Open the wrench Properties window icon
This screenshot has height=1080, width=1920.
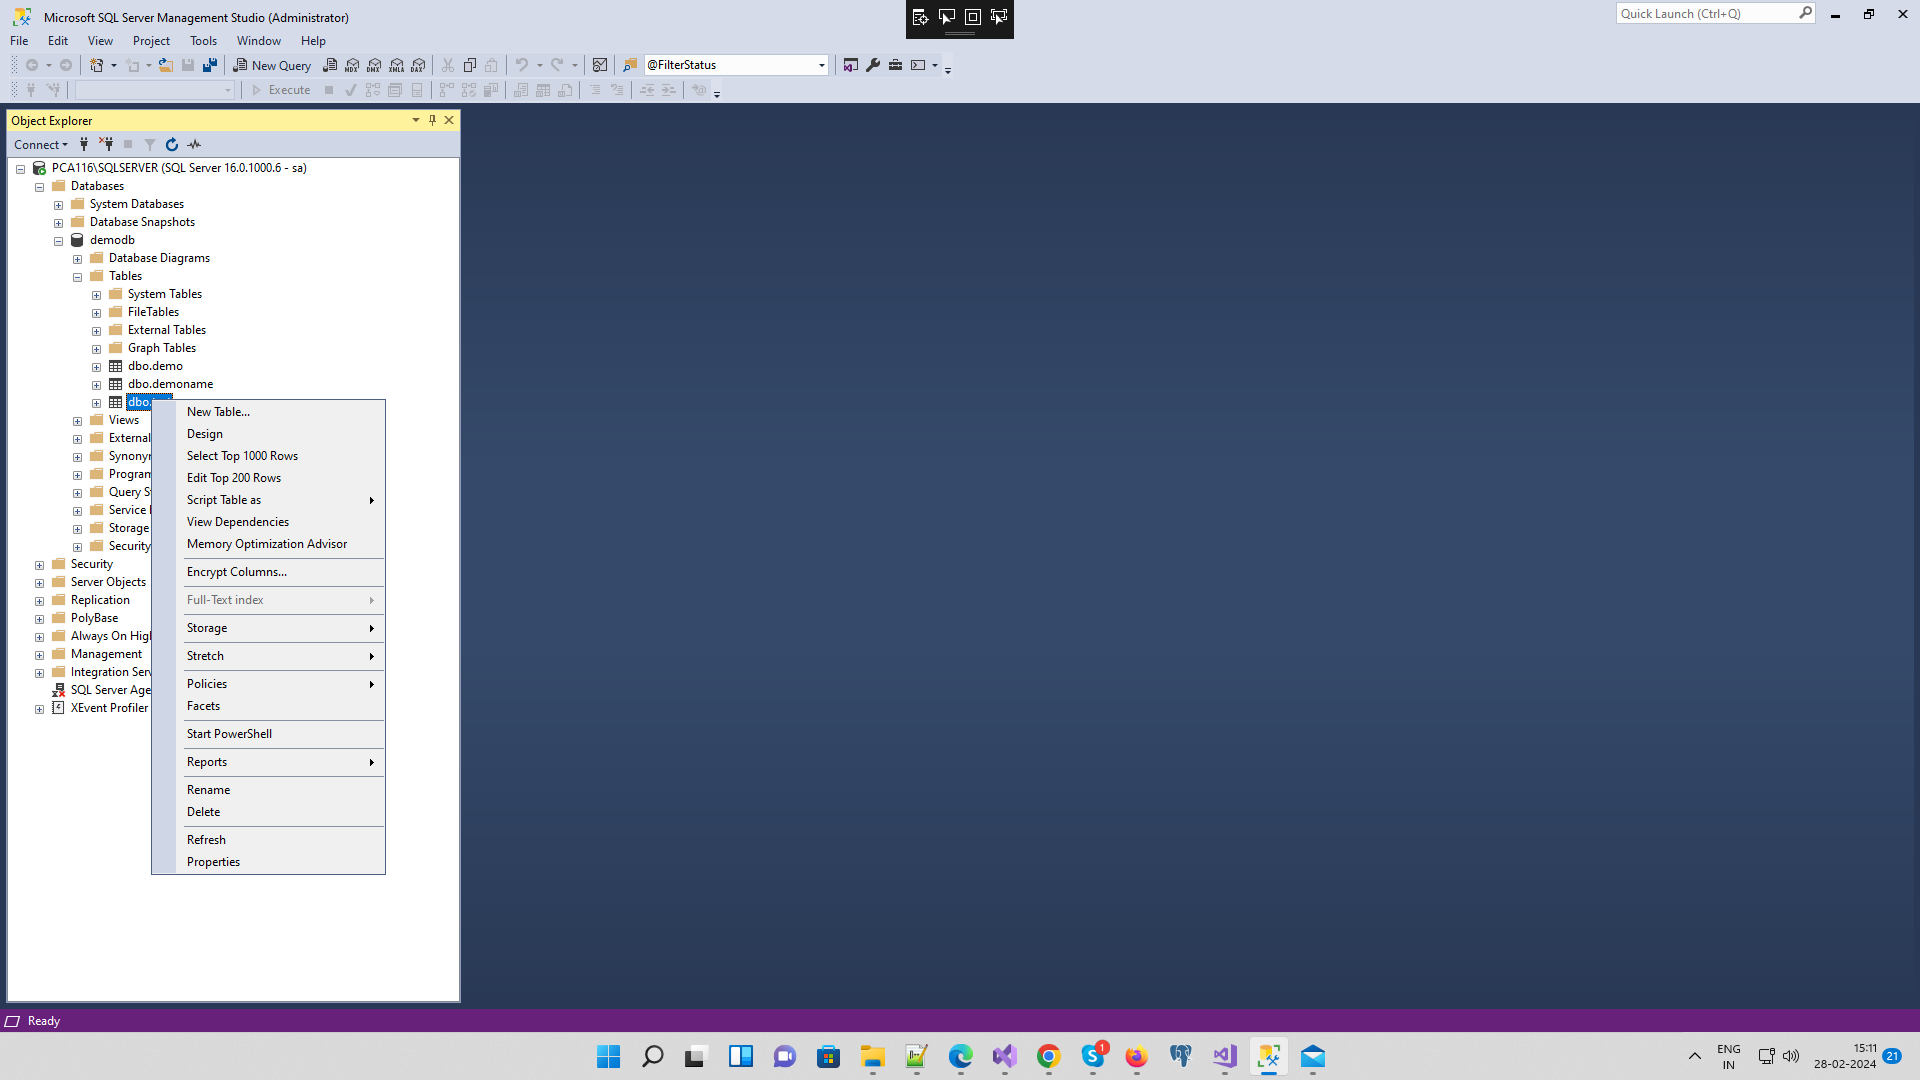pyautogui.click(x=873, y=65)
